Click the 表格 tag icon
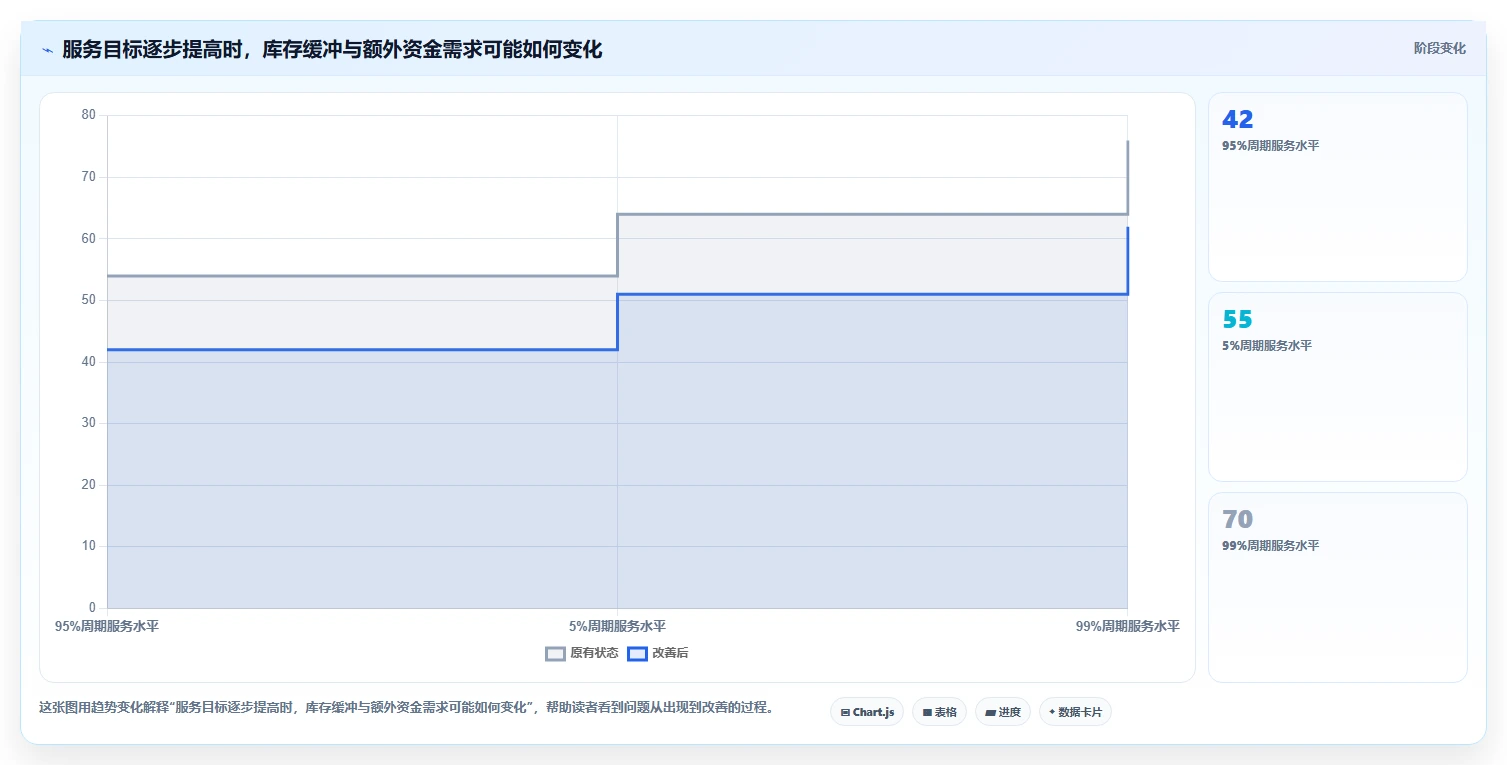The height and width of the screenshot is (765, 1507). click(927, 713)
